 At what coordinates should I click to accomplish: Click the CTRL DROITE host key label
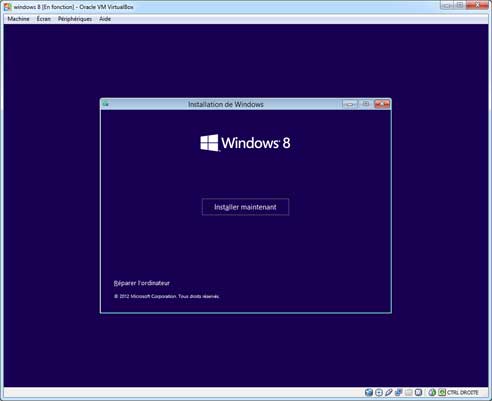click(x=463, y=392)
